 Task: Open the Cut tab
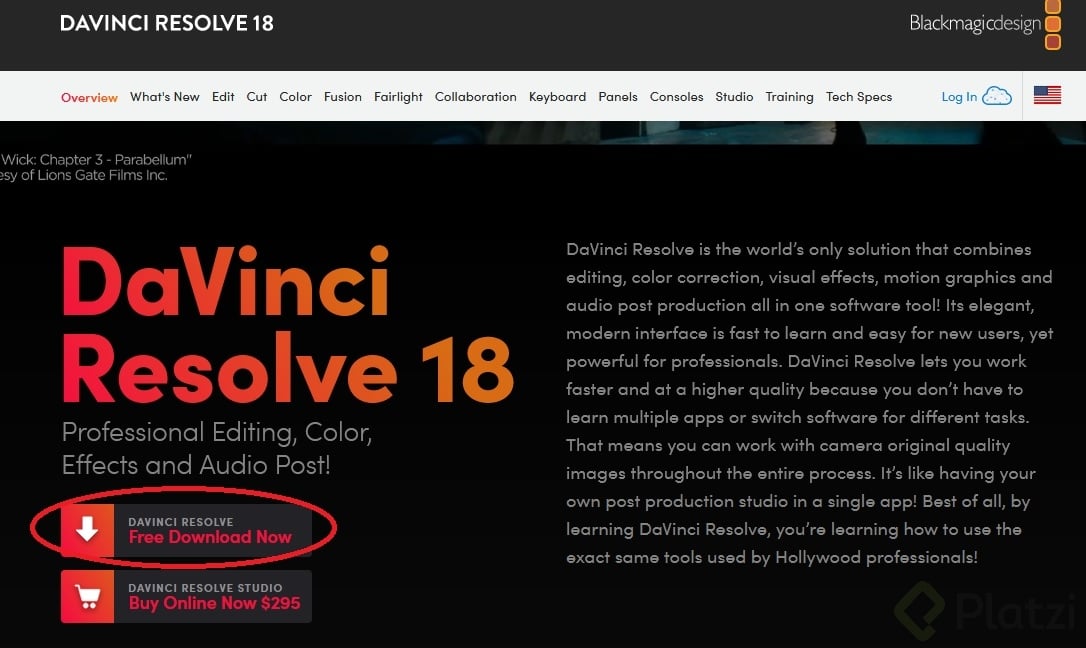[x=256, y=97]
